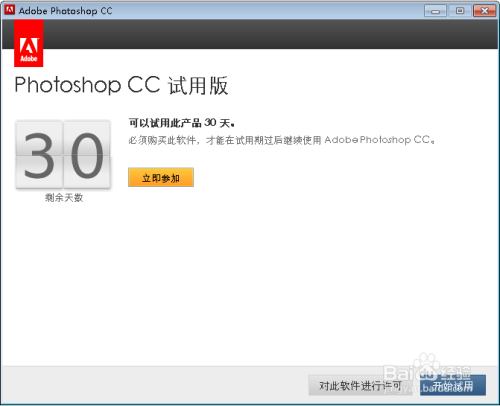Screen dimensions: 500x406
Task: Click the Adobe Photoshop CC title bar text
Action: tap(65, 11)
